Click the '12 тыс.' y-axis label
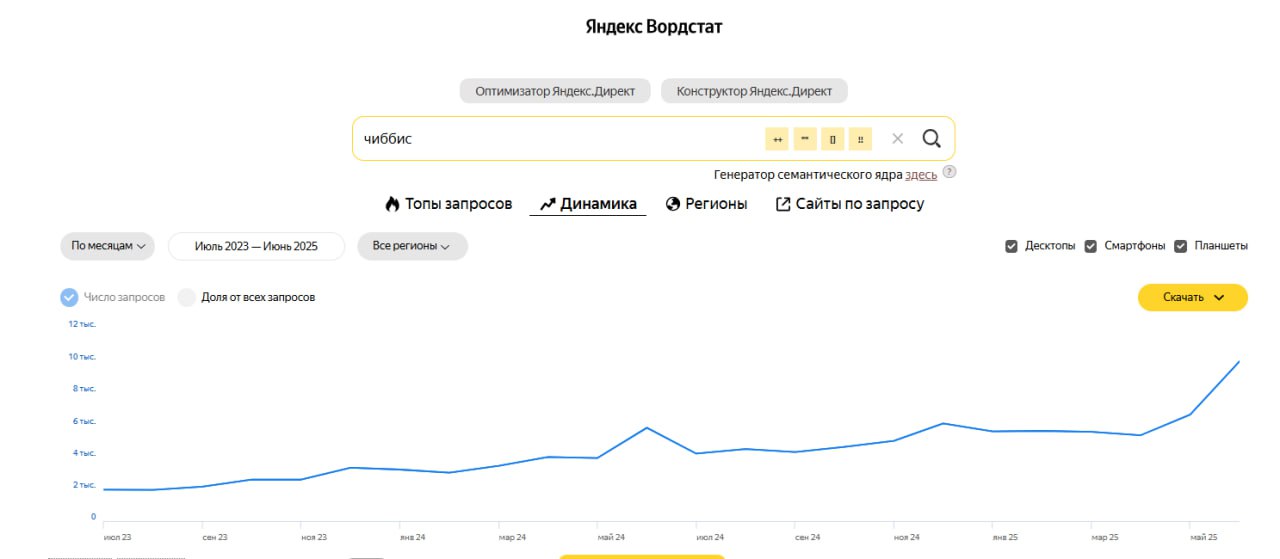The image size is (1280, 559). click(x=81, y=324)
